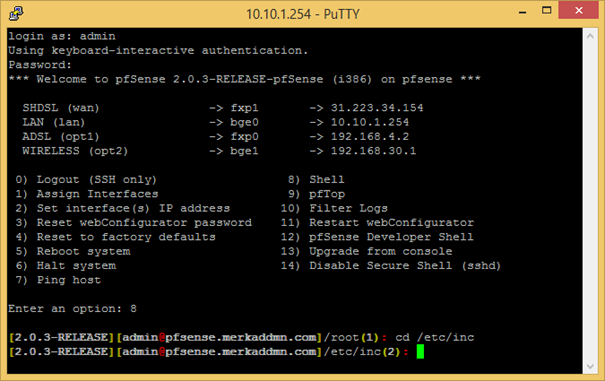This screenshot has width=605, height=381.
Task: Minimize the PuTTY window
Action: coord(522,12)
